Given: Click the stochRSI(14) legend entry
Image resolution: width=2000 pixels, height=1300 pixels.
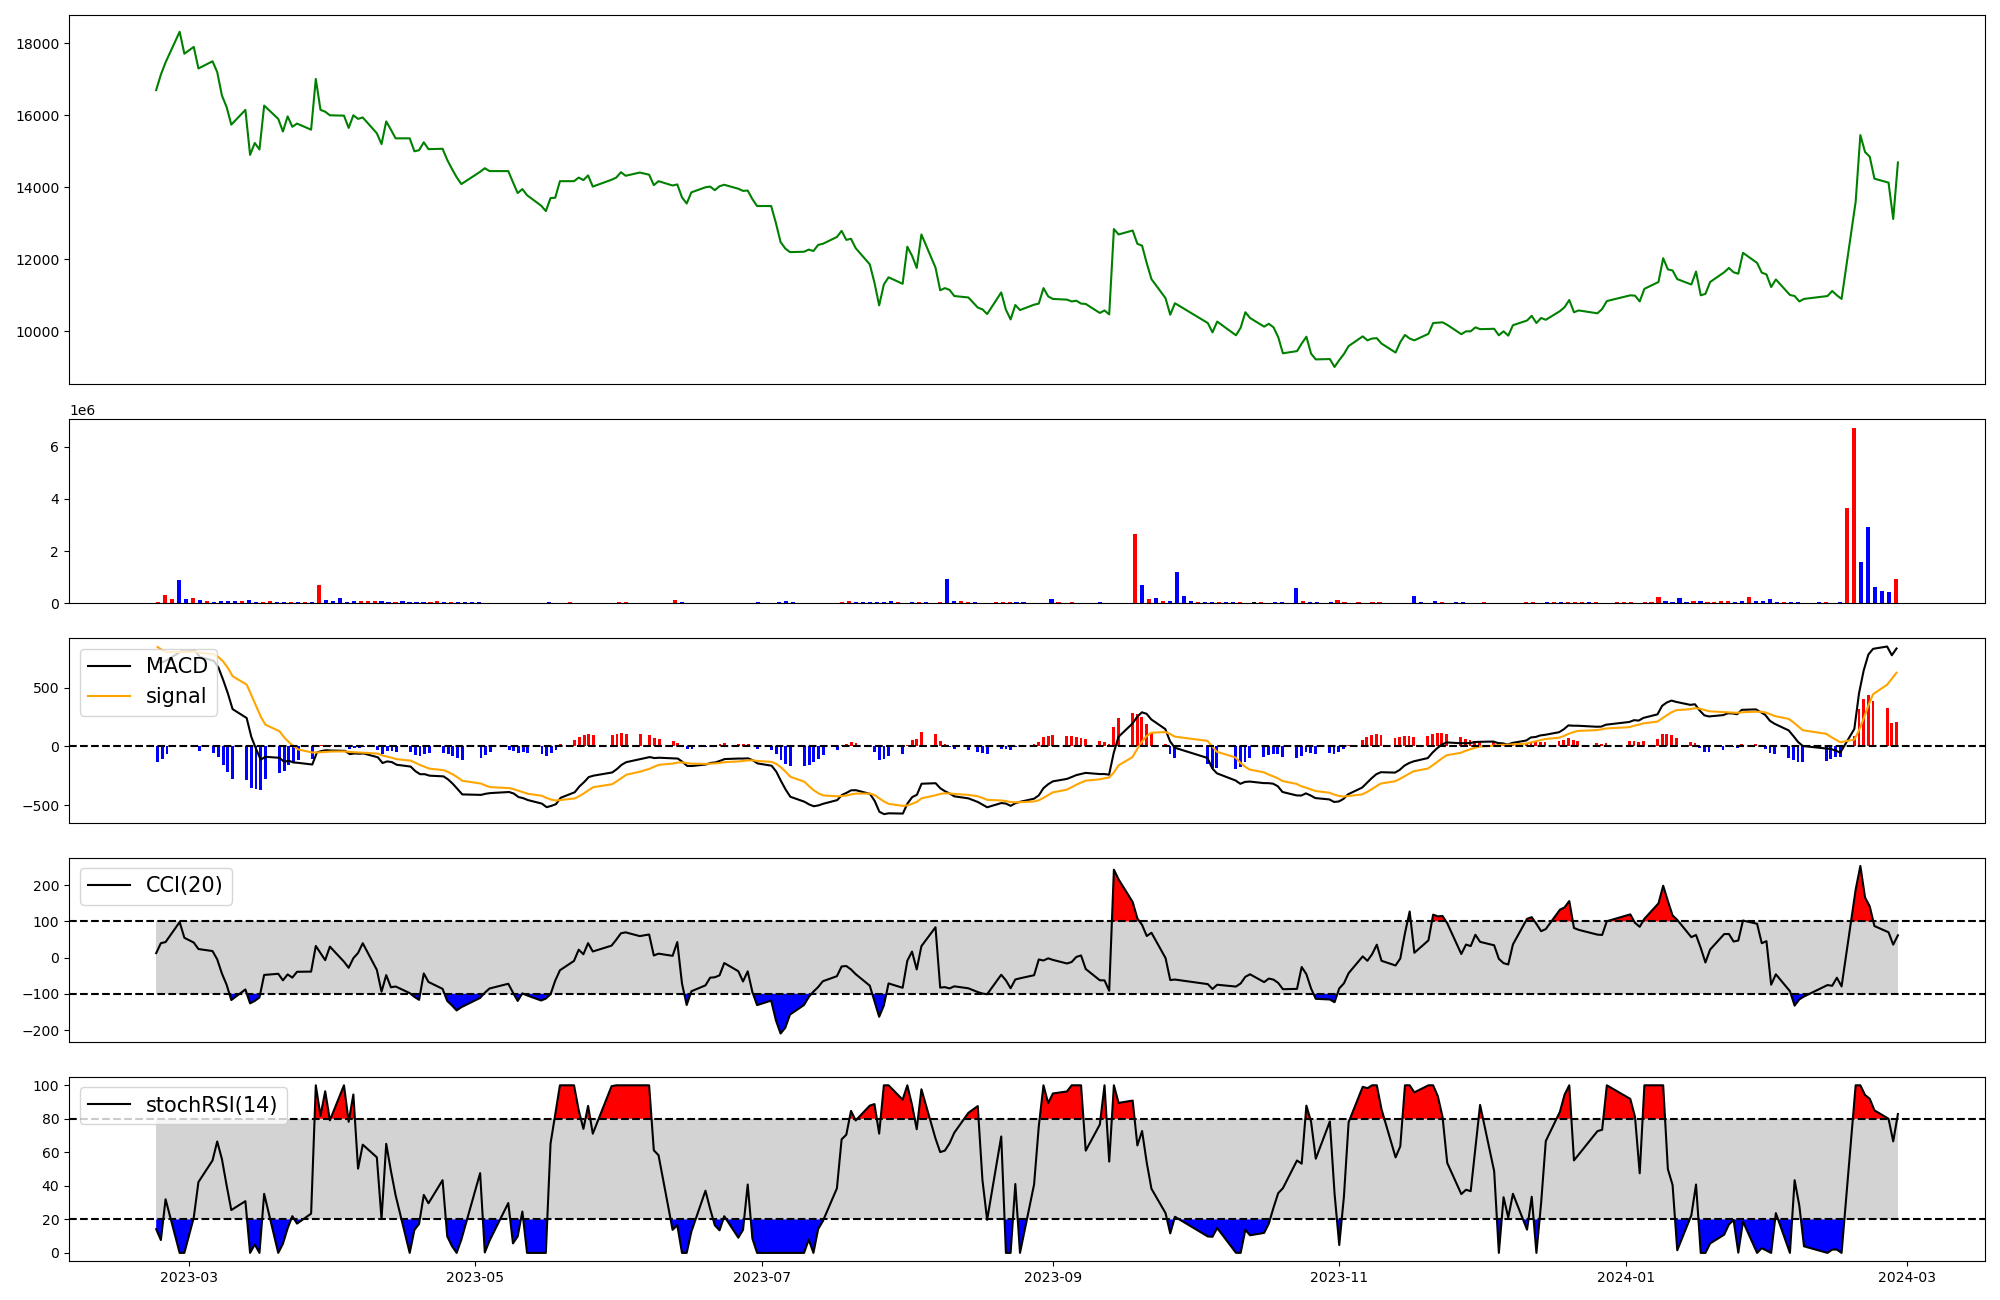Looking at the screenshot, I should (x=211, y=1104).
